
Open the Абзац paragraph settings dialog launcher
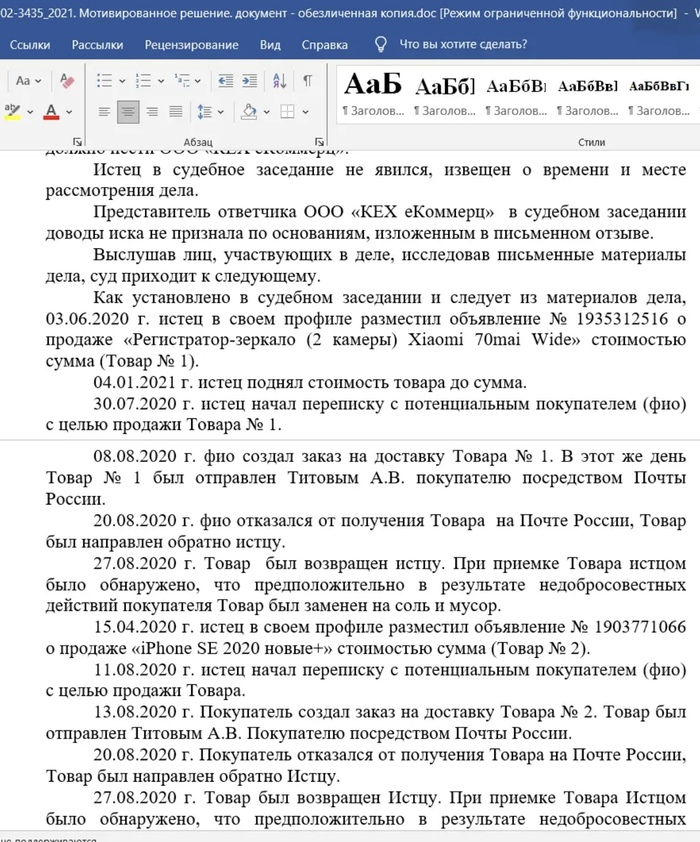pyautogui.click(x=319, y=142)
